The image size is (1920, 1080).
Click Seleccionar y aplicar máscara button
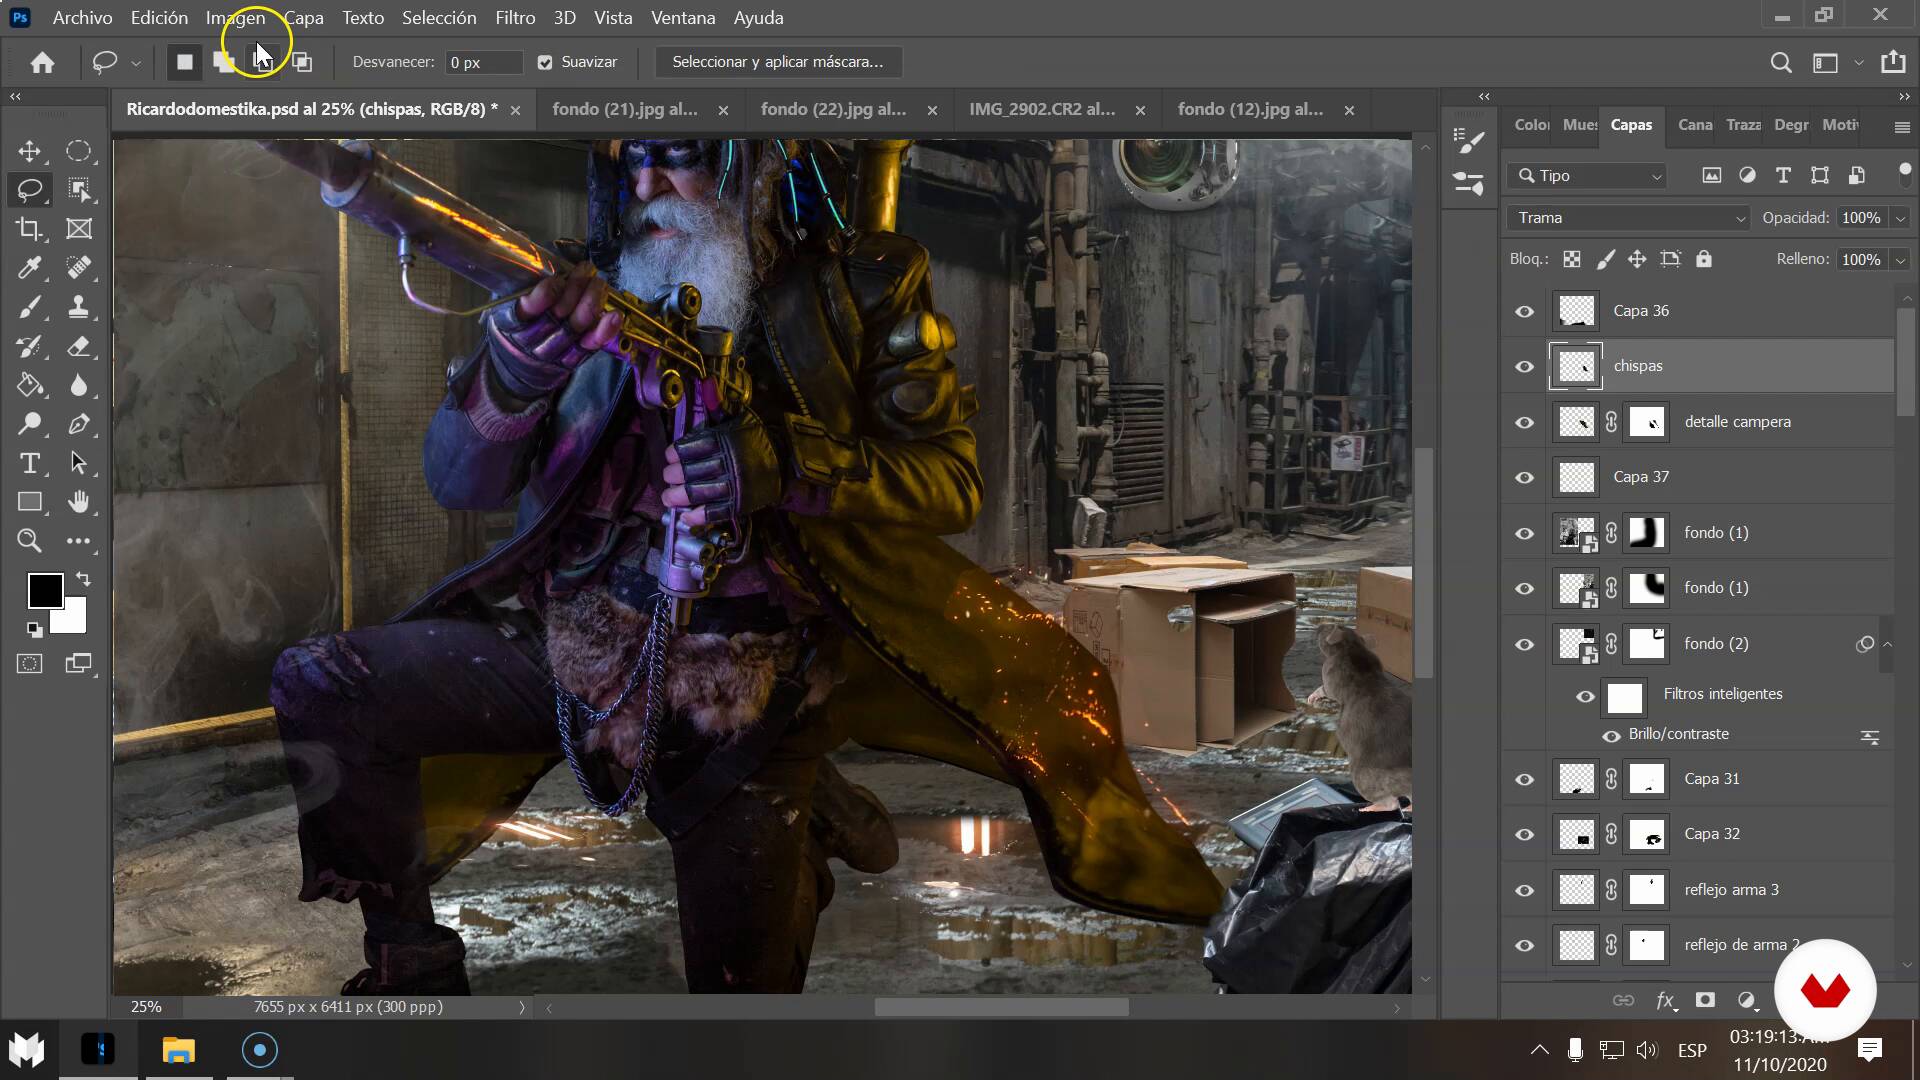coord(778,62)
